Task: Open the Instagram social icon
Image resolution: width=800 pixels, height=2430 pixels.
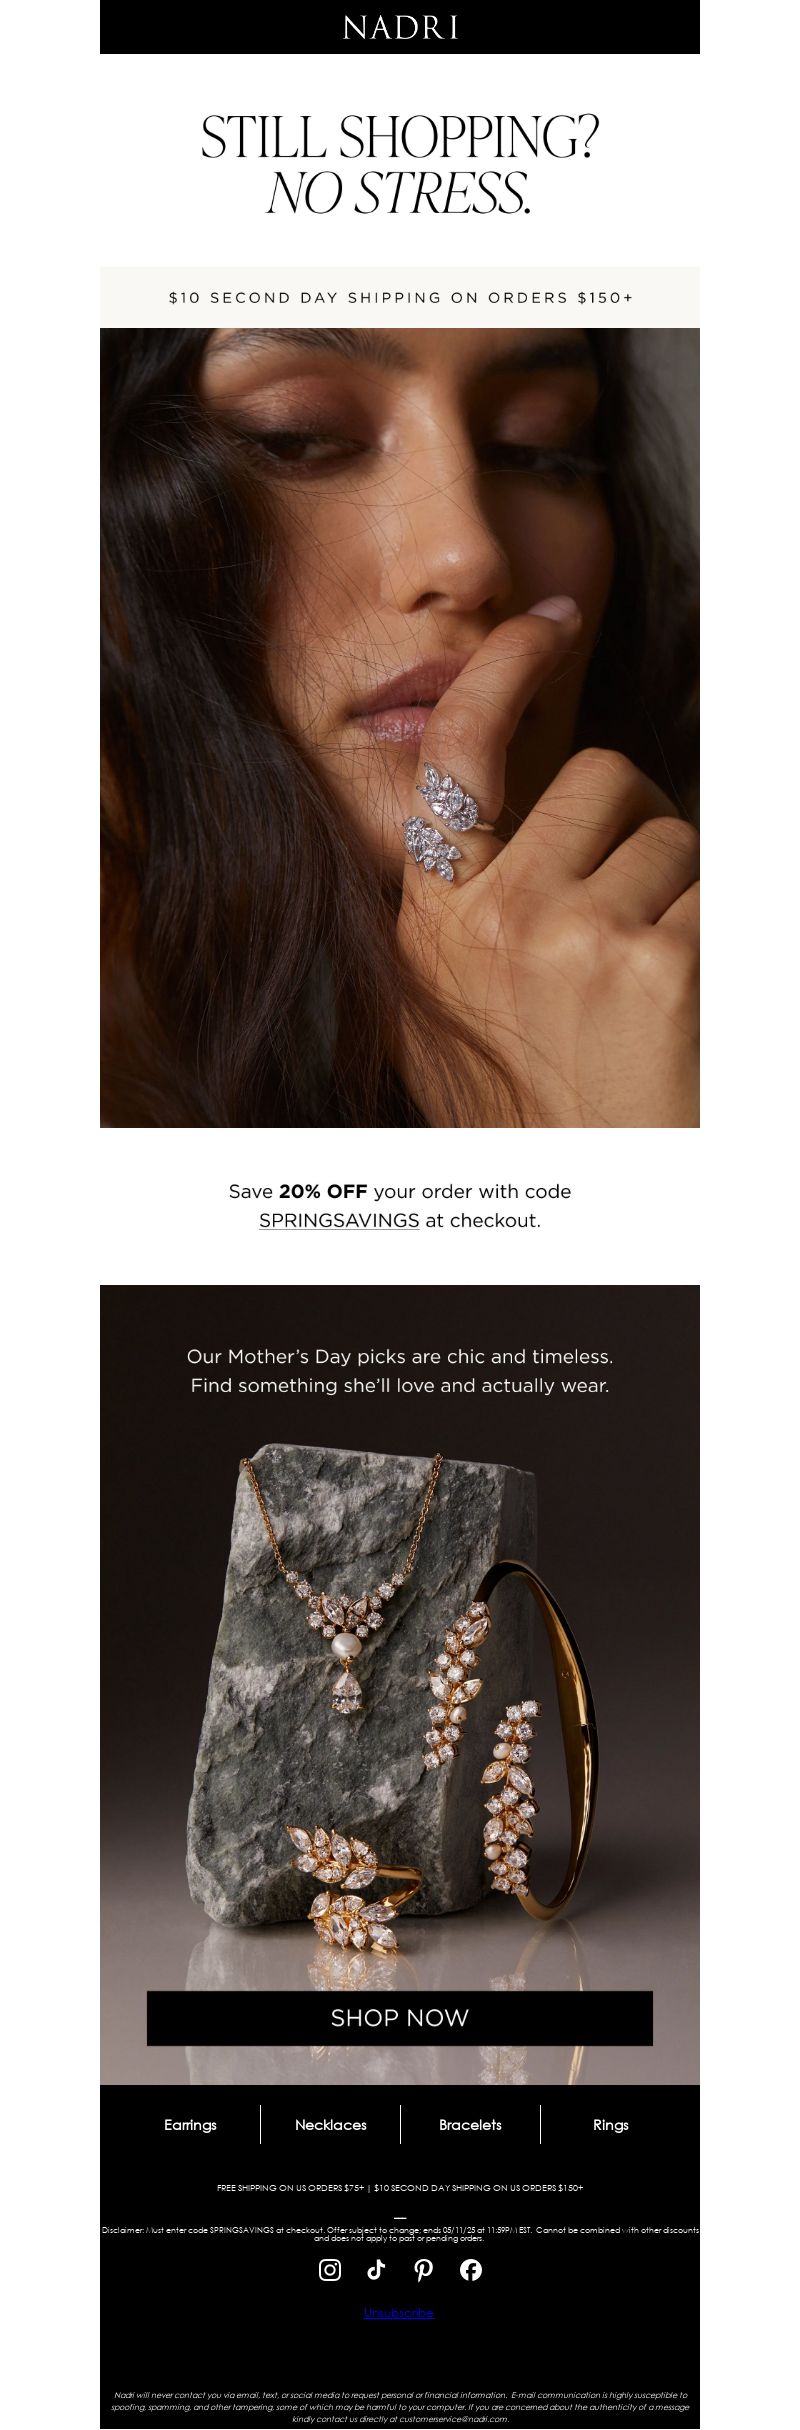Action: [329, 2269]
